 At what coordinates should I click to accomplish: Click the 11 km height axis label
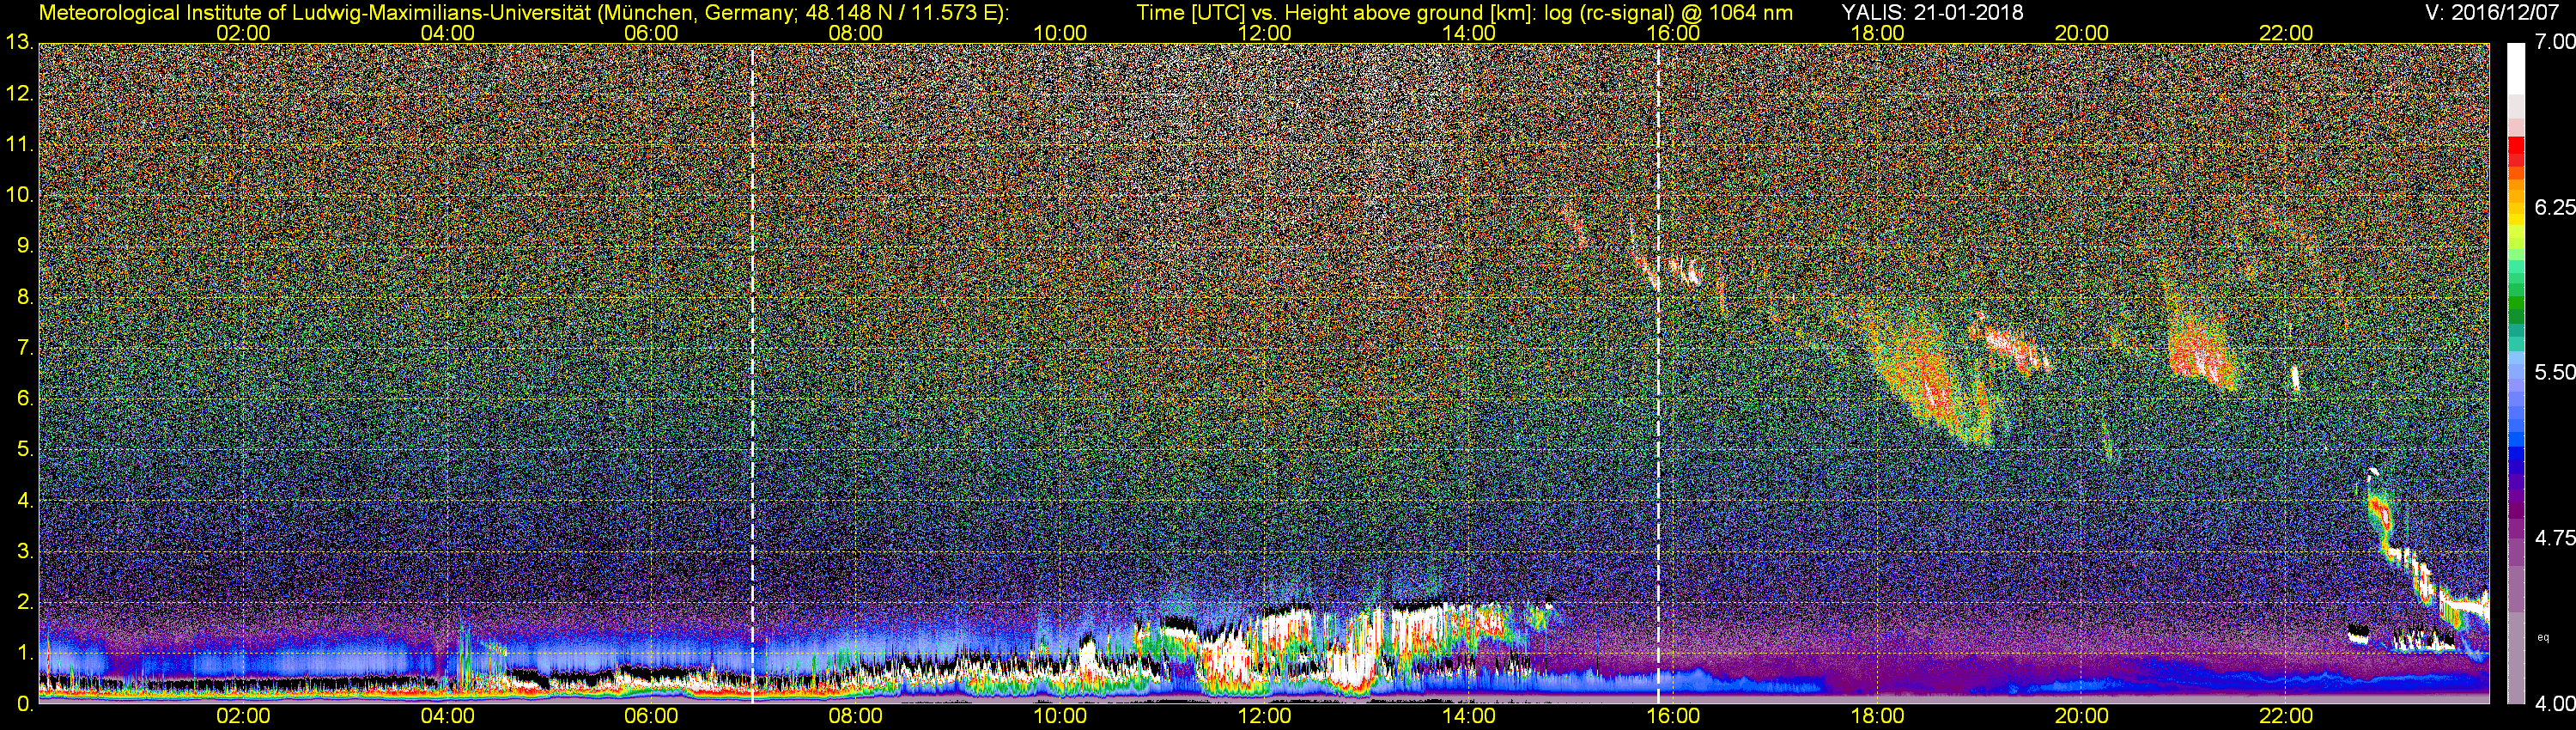[x=19, y=145]
